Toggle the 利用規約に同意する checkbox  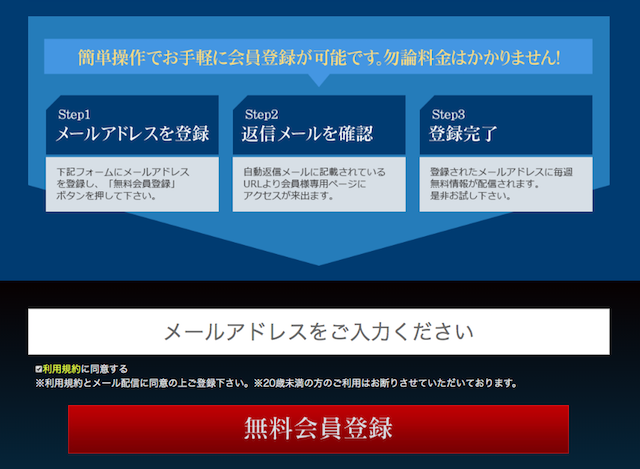click(x=38, y=369)
